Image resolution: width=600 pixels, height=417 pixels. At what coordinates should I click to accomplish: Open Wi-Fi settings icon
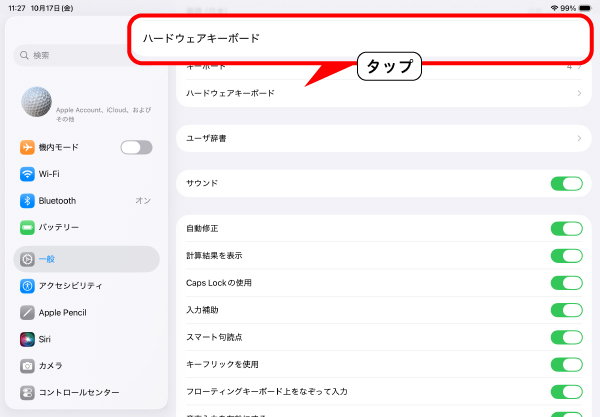point(28,174)
